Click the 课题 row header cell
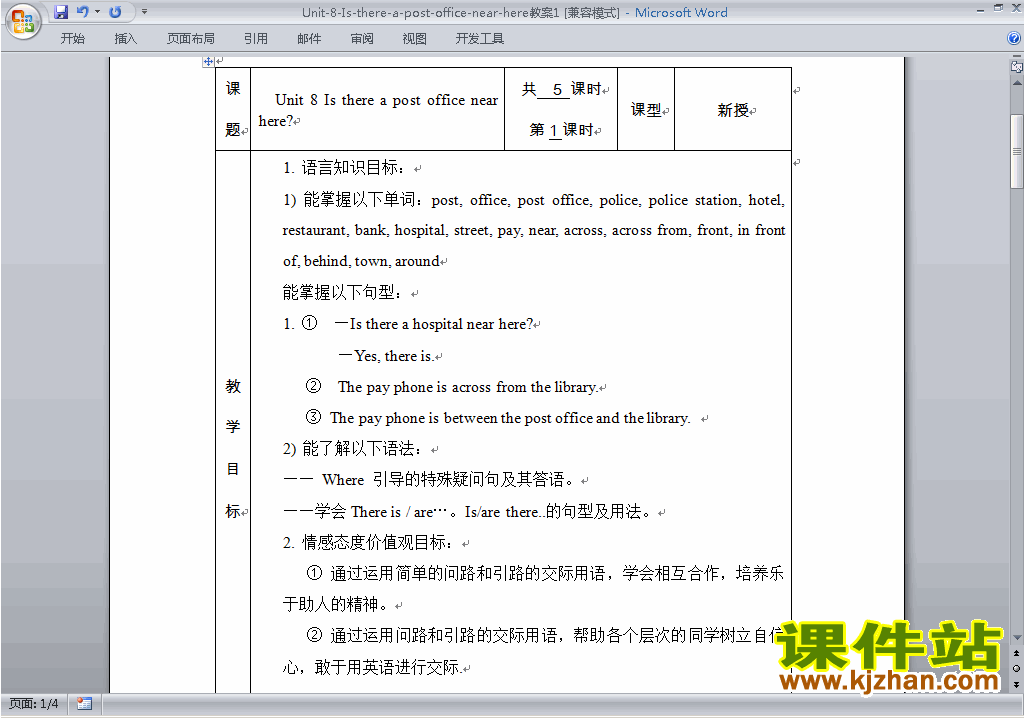Viewport: 1024px width, 718px height. pyautogui.click(x=233, y=109)
